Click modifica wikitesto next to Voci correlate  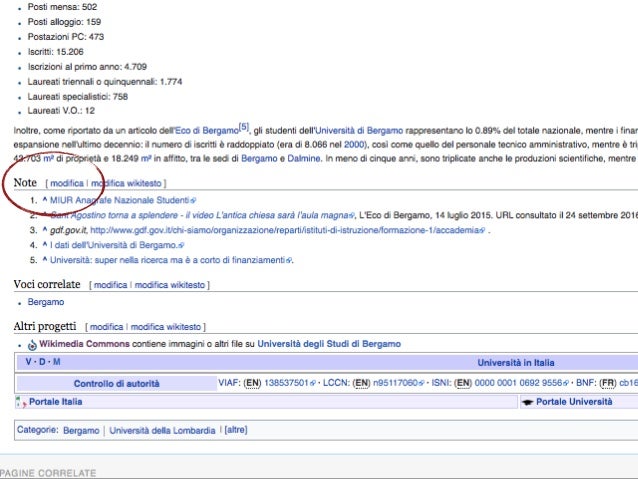pyautogui.click(x=170, y=285)
